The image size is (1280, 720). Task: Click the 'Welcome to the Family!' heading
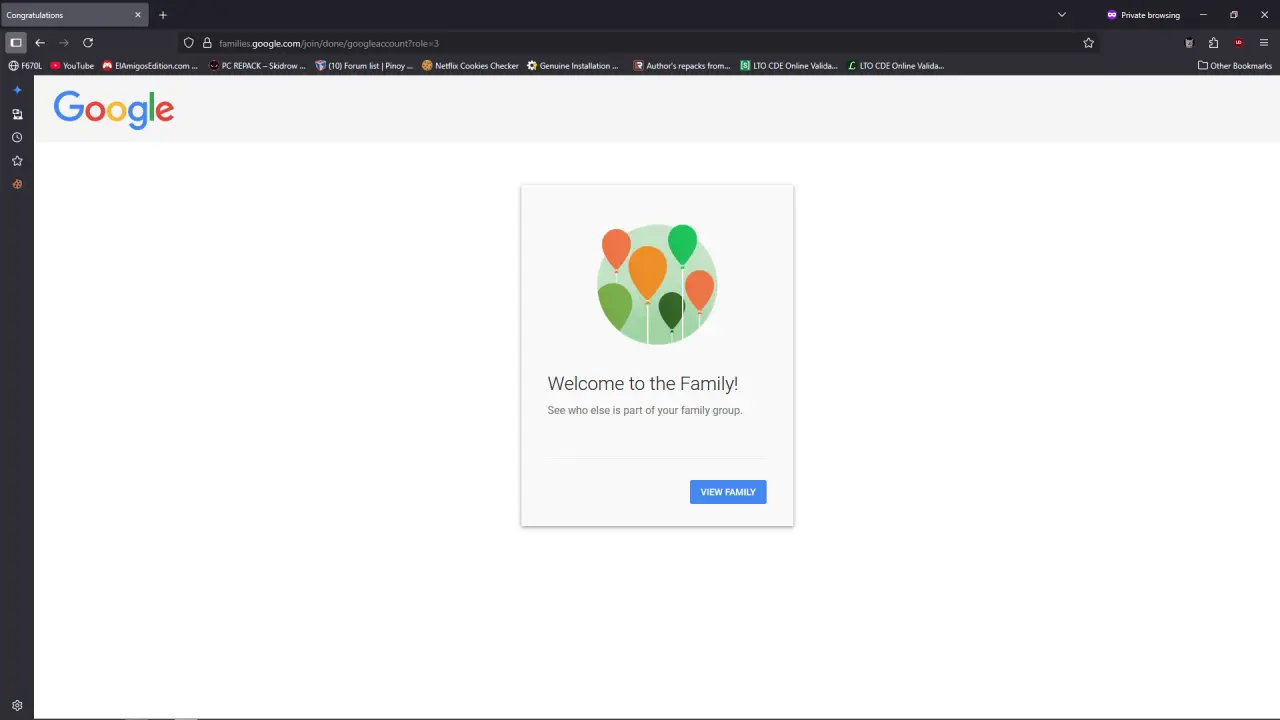pos(643,384)
